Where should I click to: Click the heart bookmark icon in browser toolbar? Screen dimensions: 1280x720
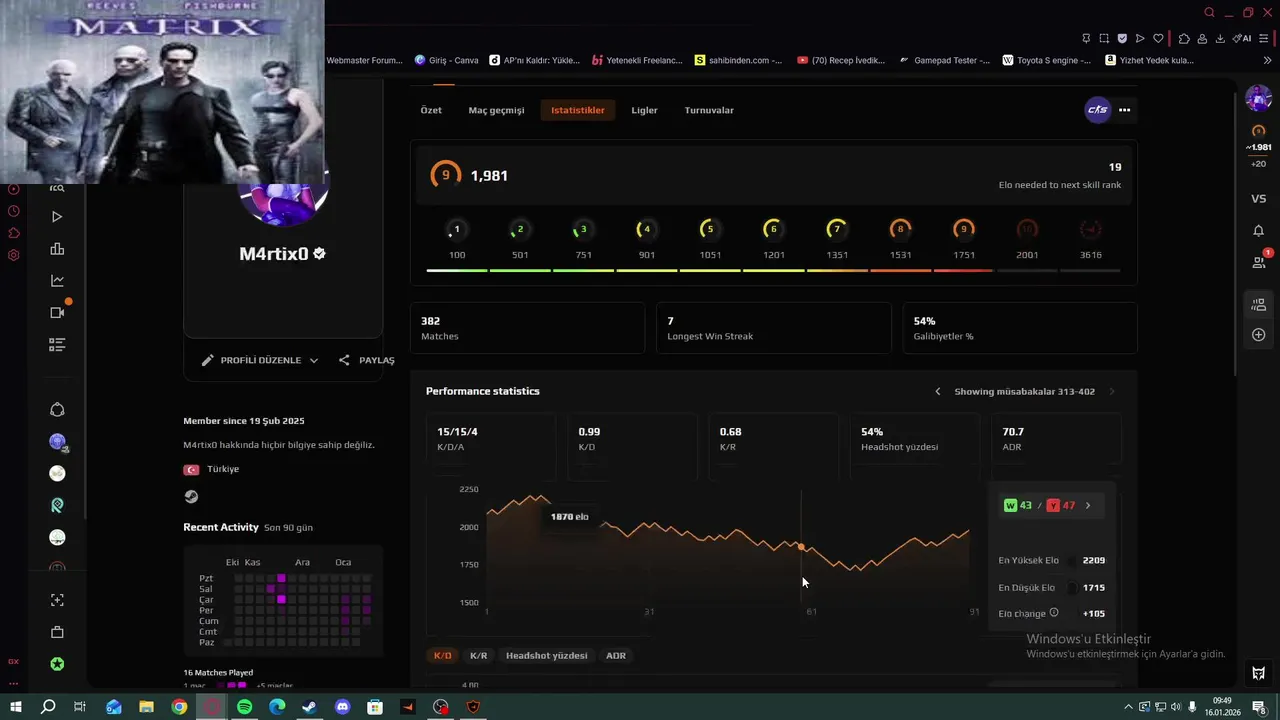(x=1159, y=38)
